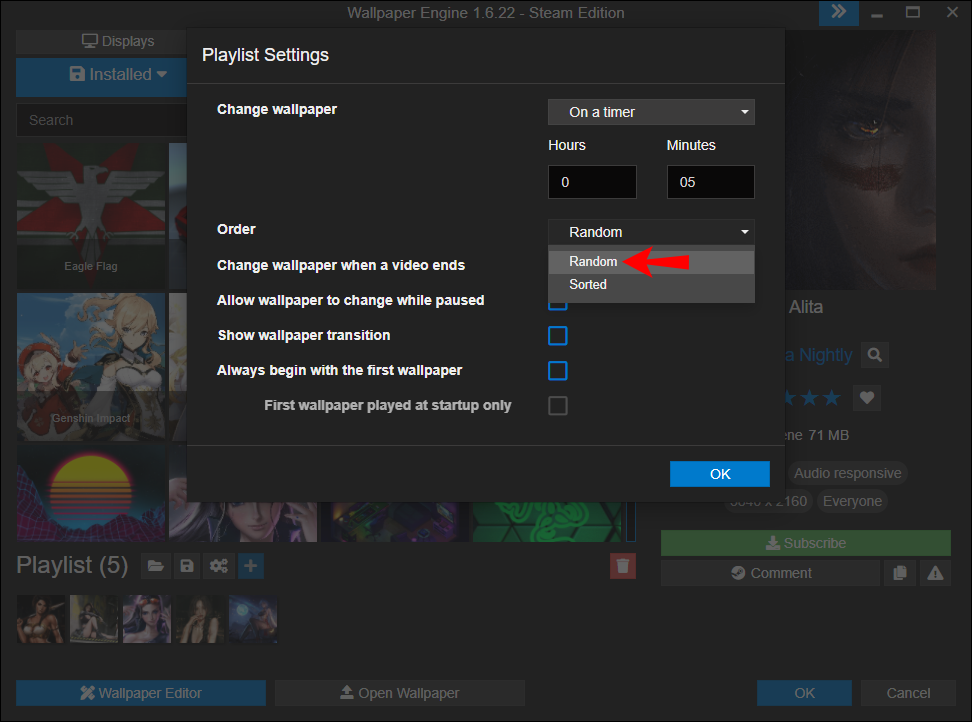Open playlist from folder icon

point(156,566)
